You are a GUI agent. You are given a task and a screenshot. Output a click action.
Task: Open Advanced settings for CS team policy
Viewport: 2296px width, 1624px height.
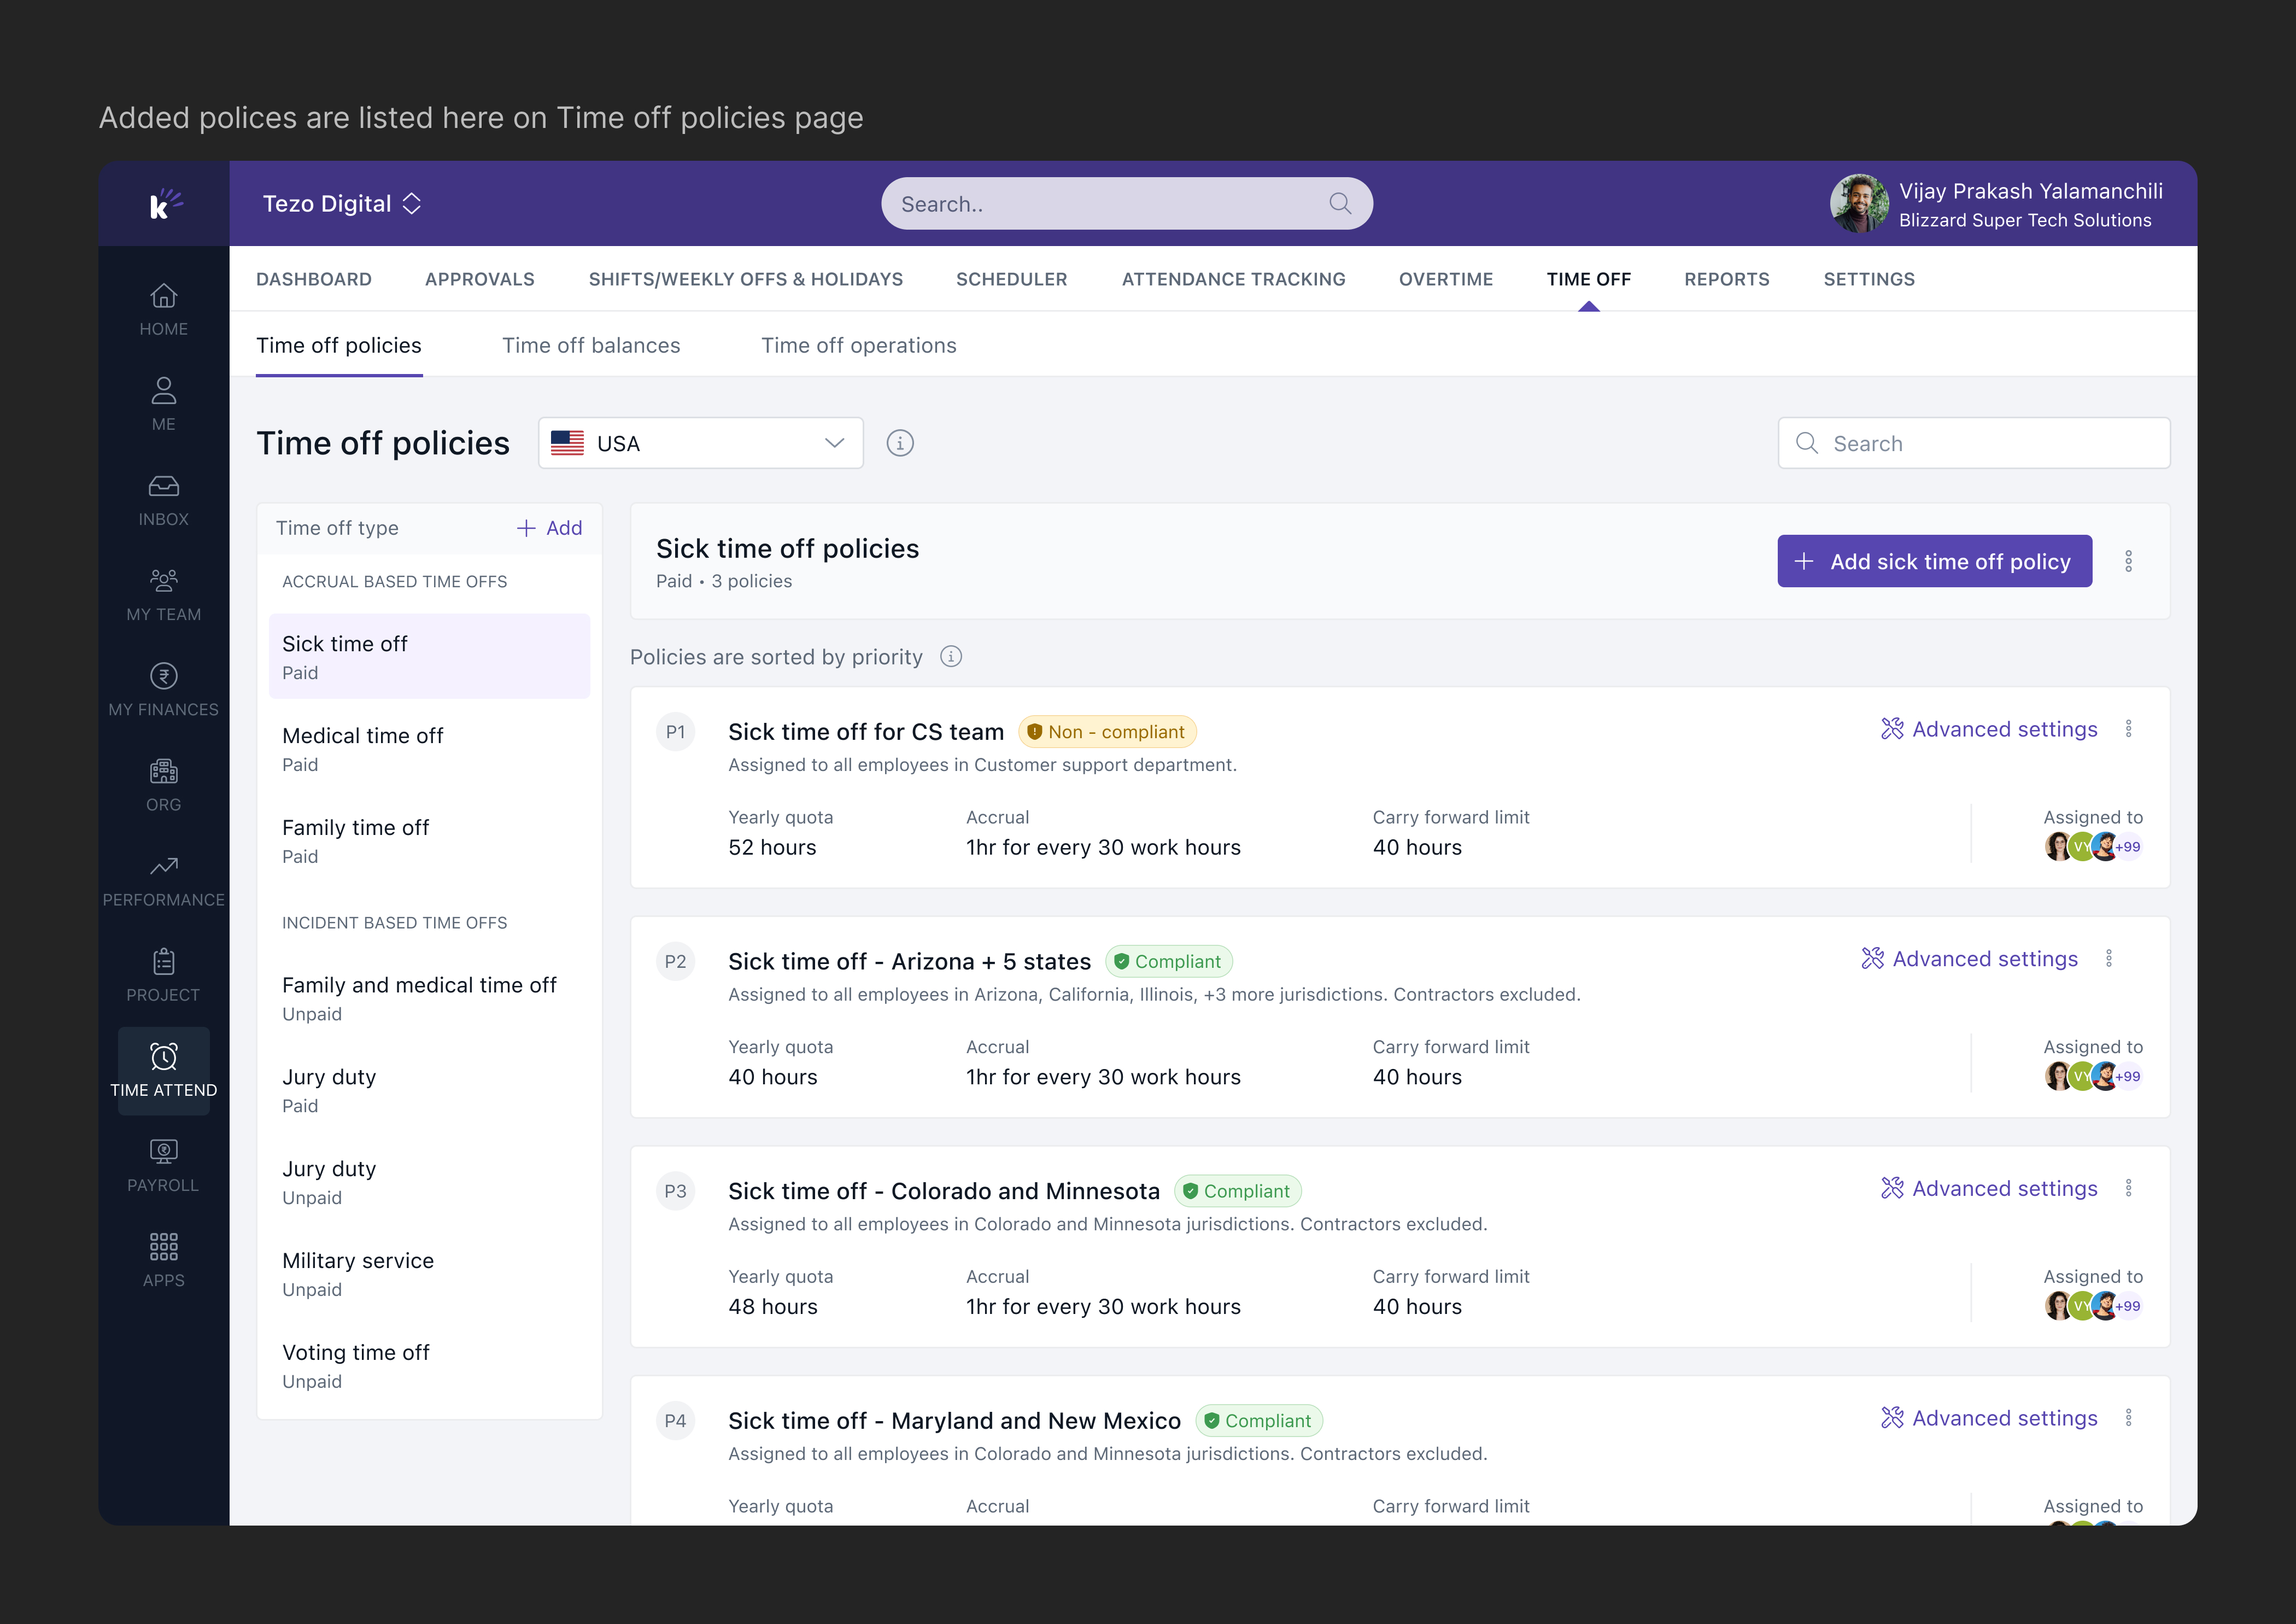1989,729
